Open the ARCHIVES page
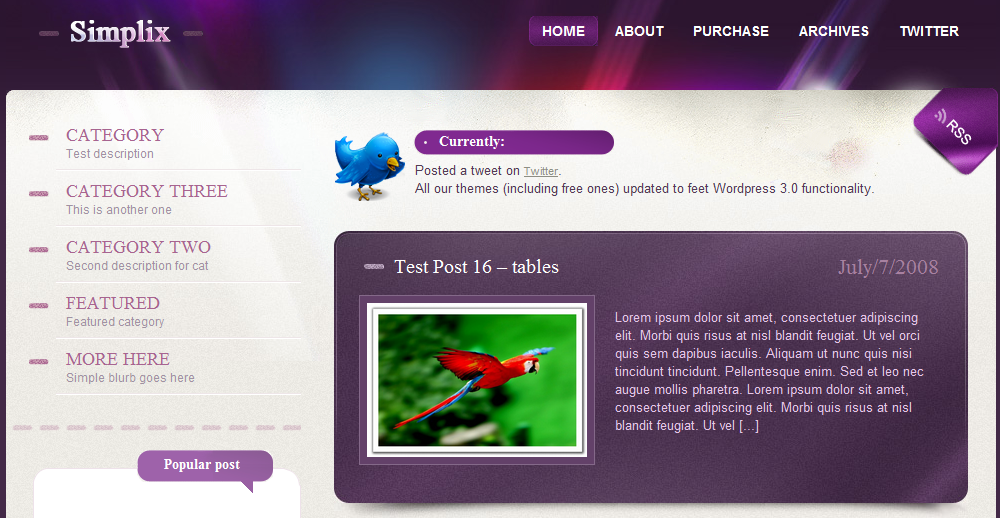The height and width of the screenshot is (518, 1000). point(834,31)
